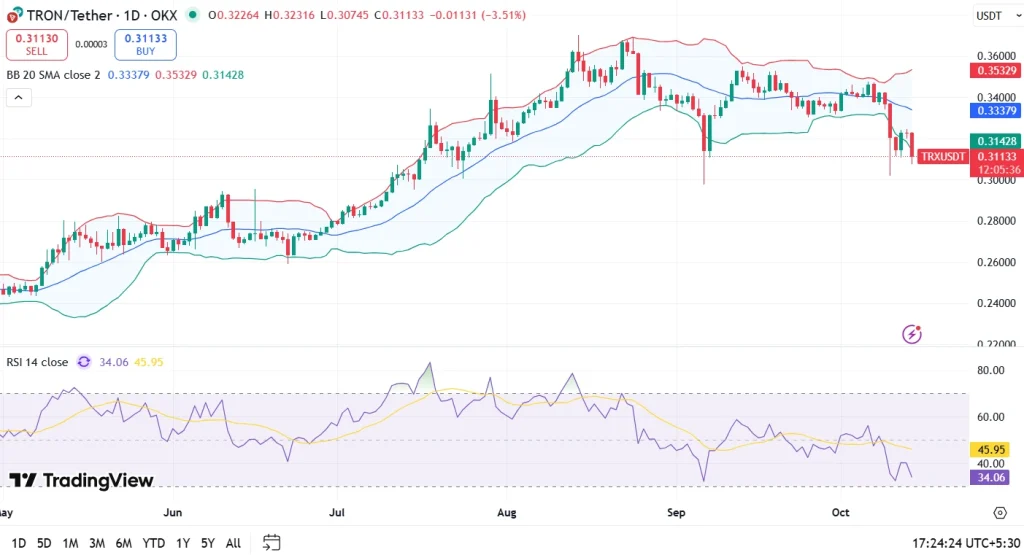Click the red TRXUSDT price label

[x=943, y=157]
